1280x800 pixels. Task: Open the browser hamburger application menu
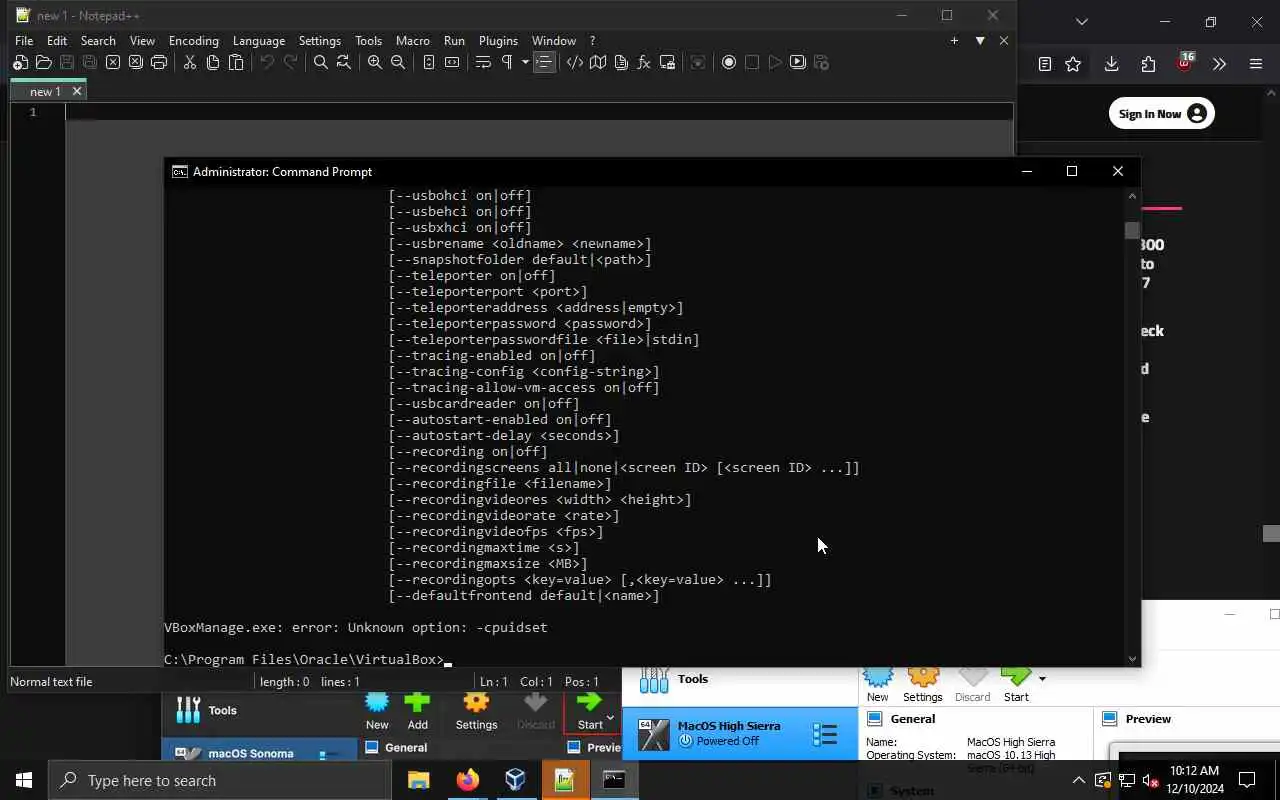point(1256,64)
